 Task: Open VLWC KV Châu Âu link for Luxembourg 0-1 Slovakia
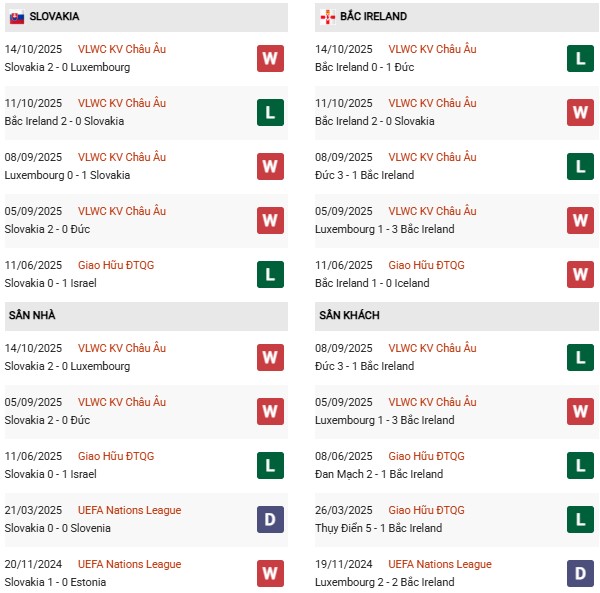coord(122,157)
